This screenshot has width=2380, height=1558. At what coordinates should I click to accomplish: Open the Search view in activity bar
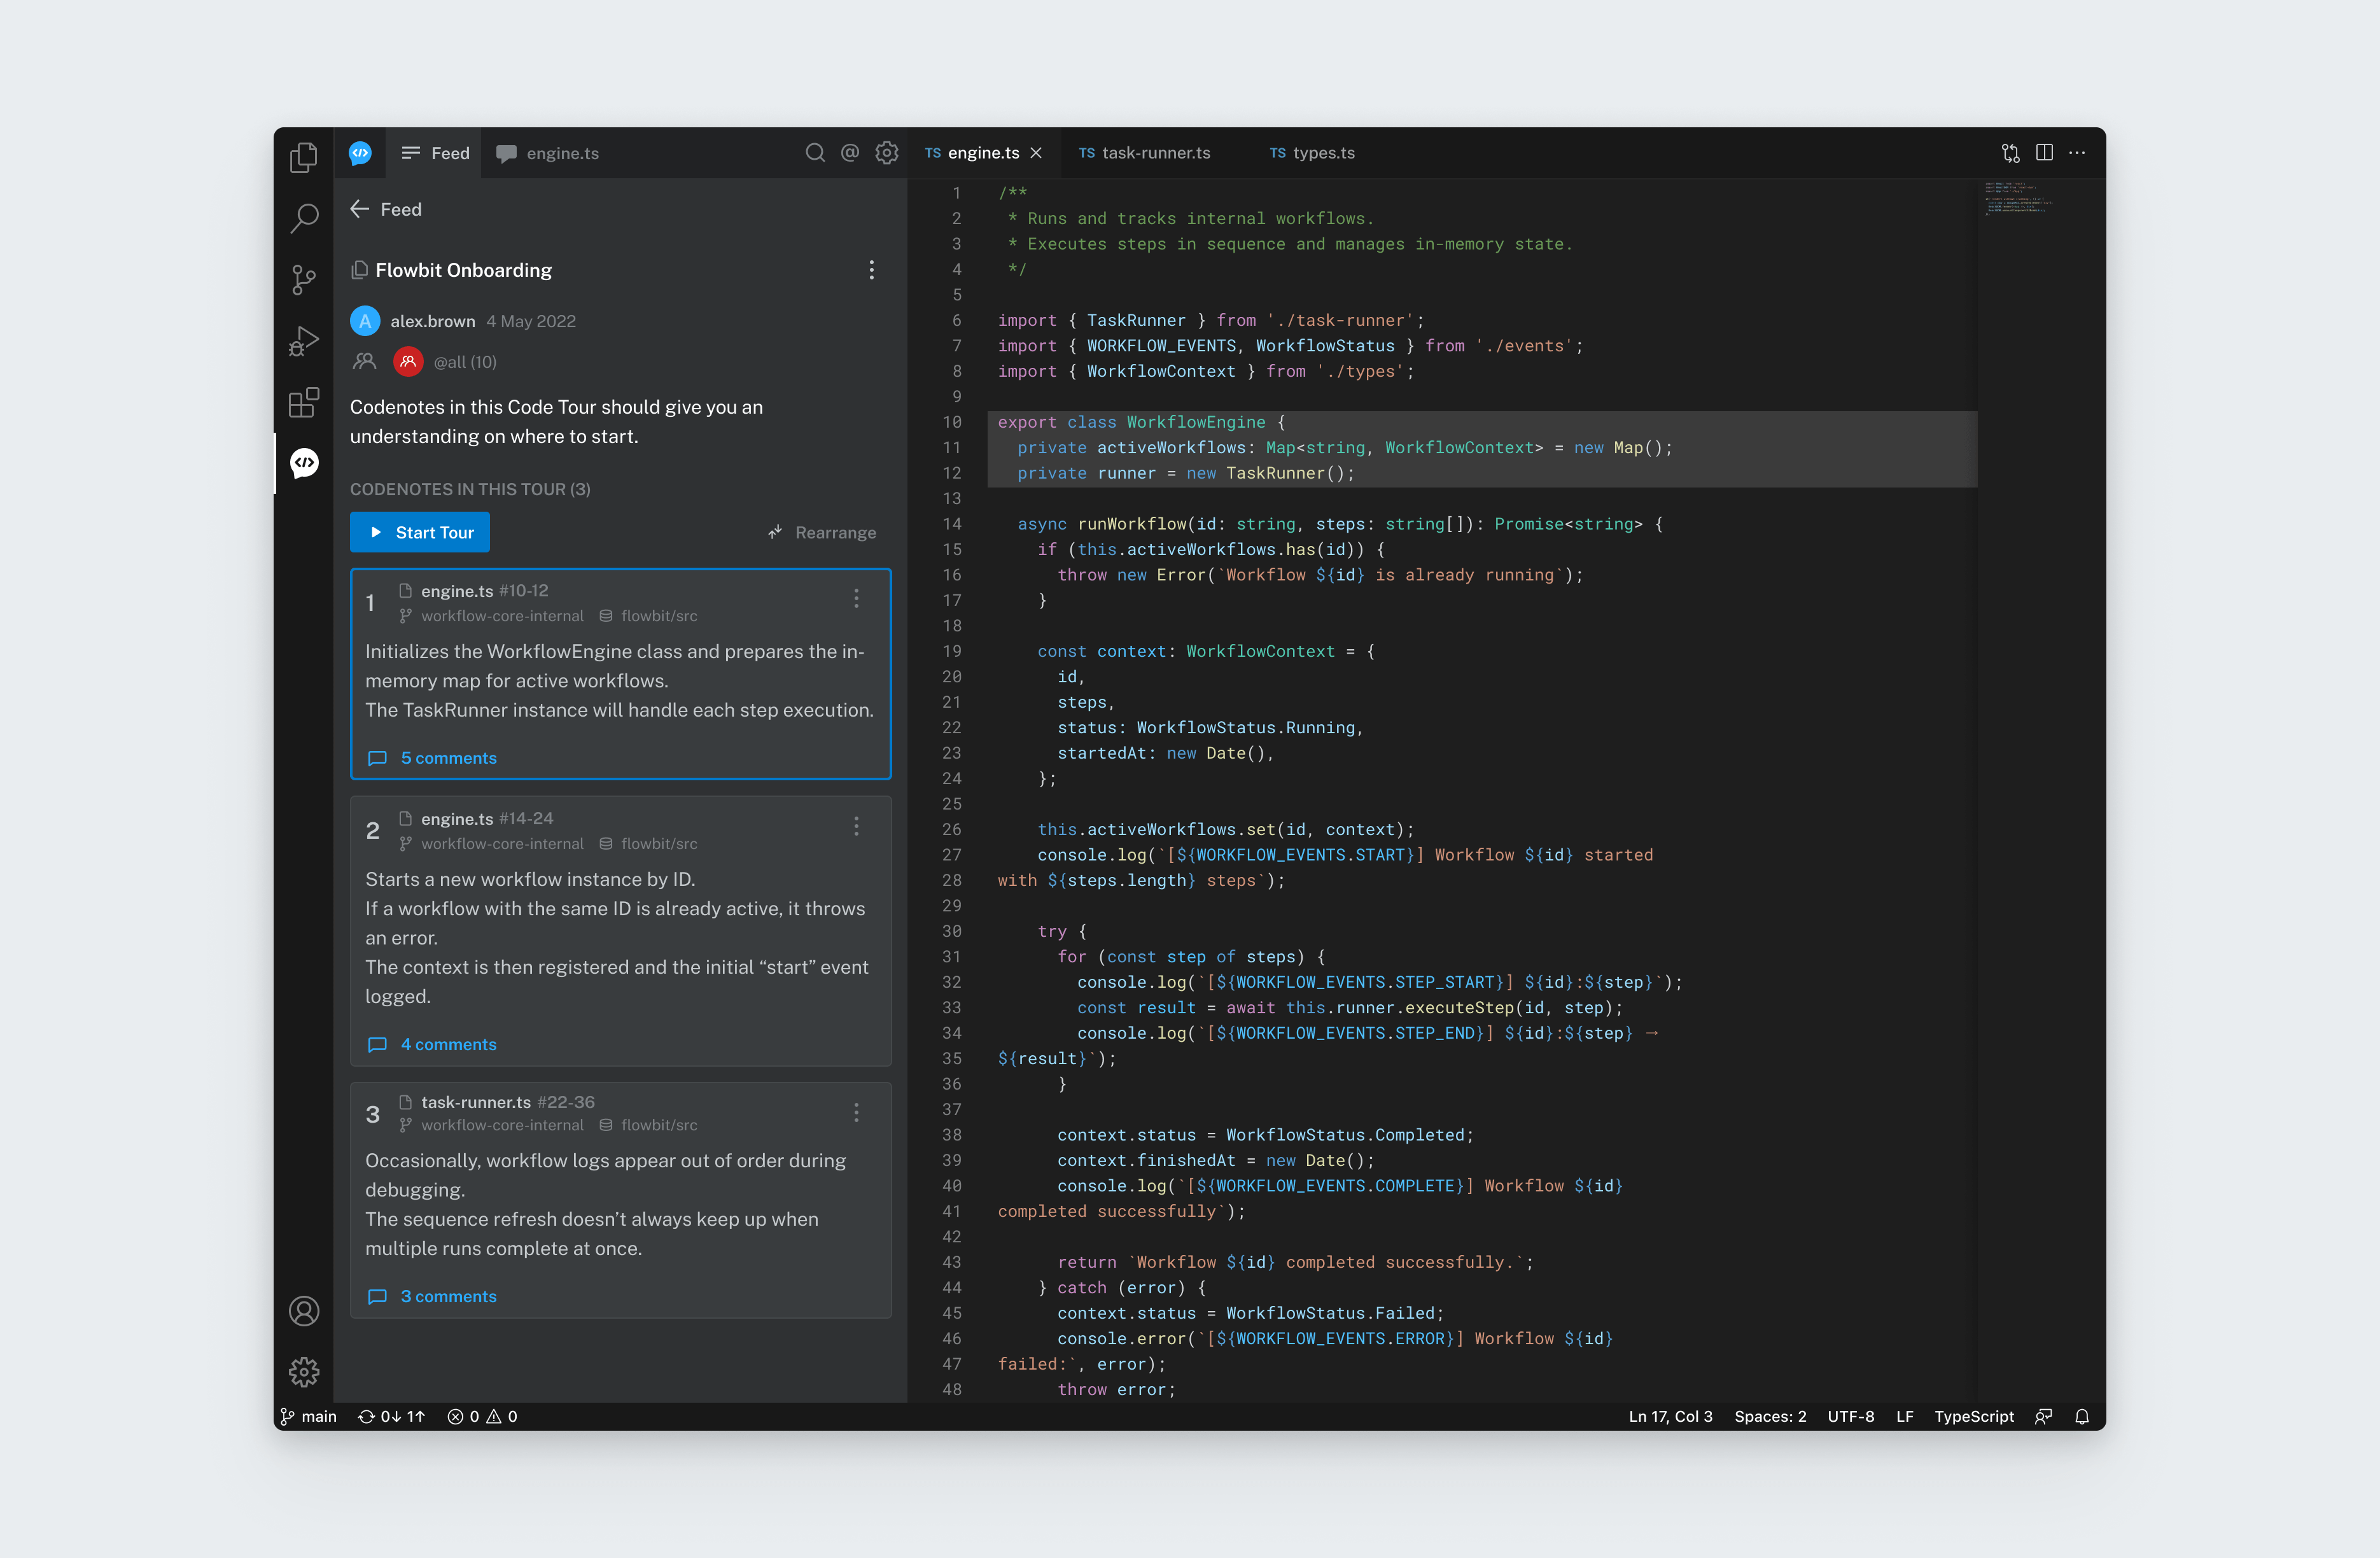(304, 218)
